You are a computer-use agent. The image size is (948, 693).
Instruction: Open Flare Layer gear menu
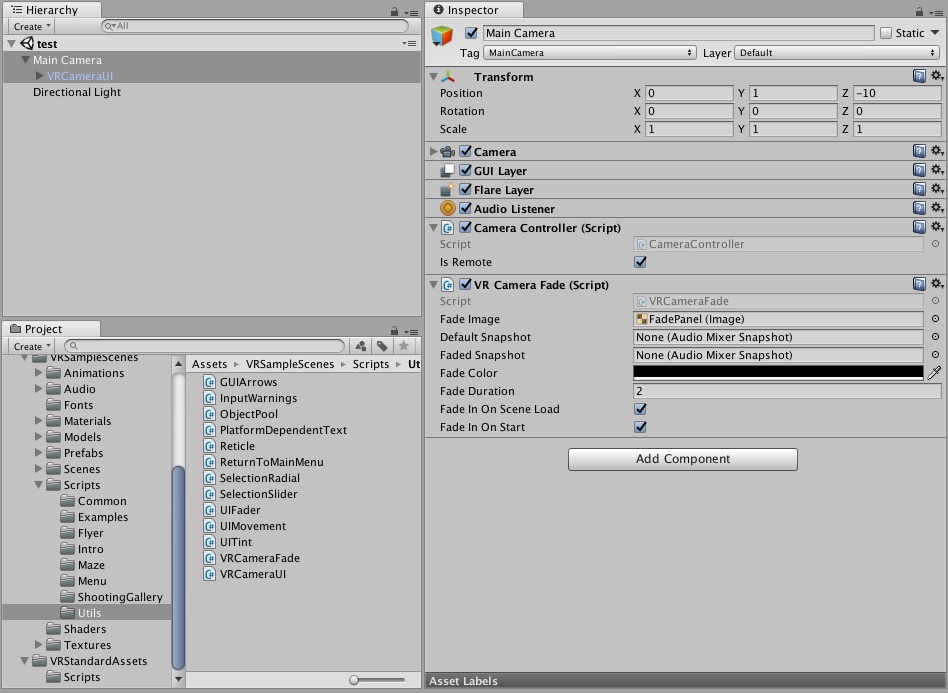coord(937,189)
